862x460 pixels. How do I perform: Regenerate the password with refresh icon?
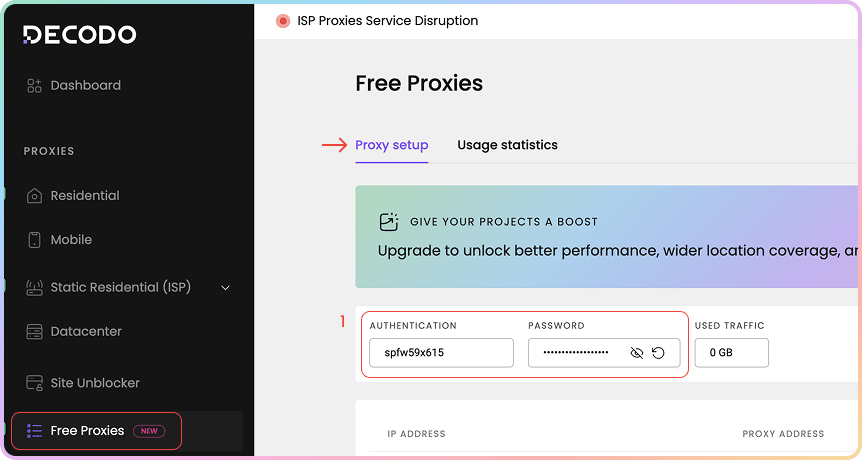point(658,353)
